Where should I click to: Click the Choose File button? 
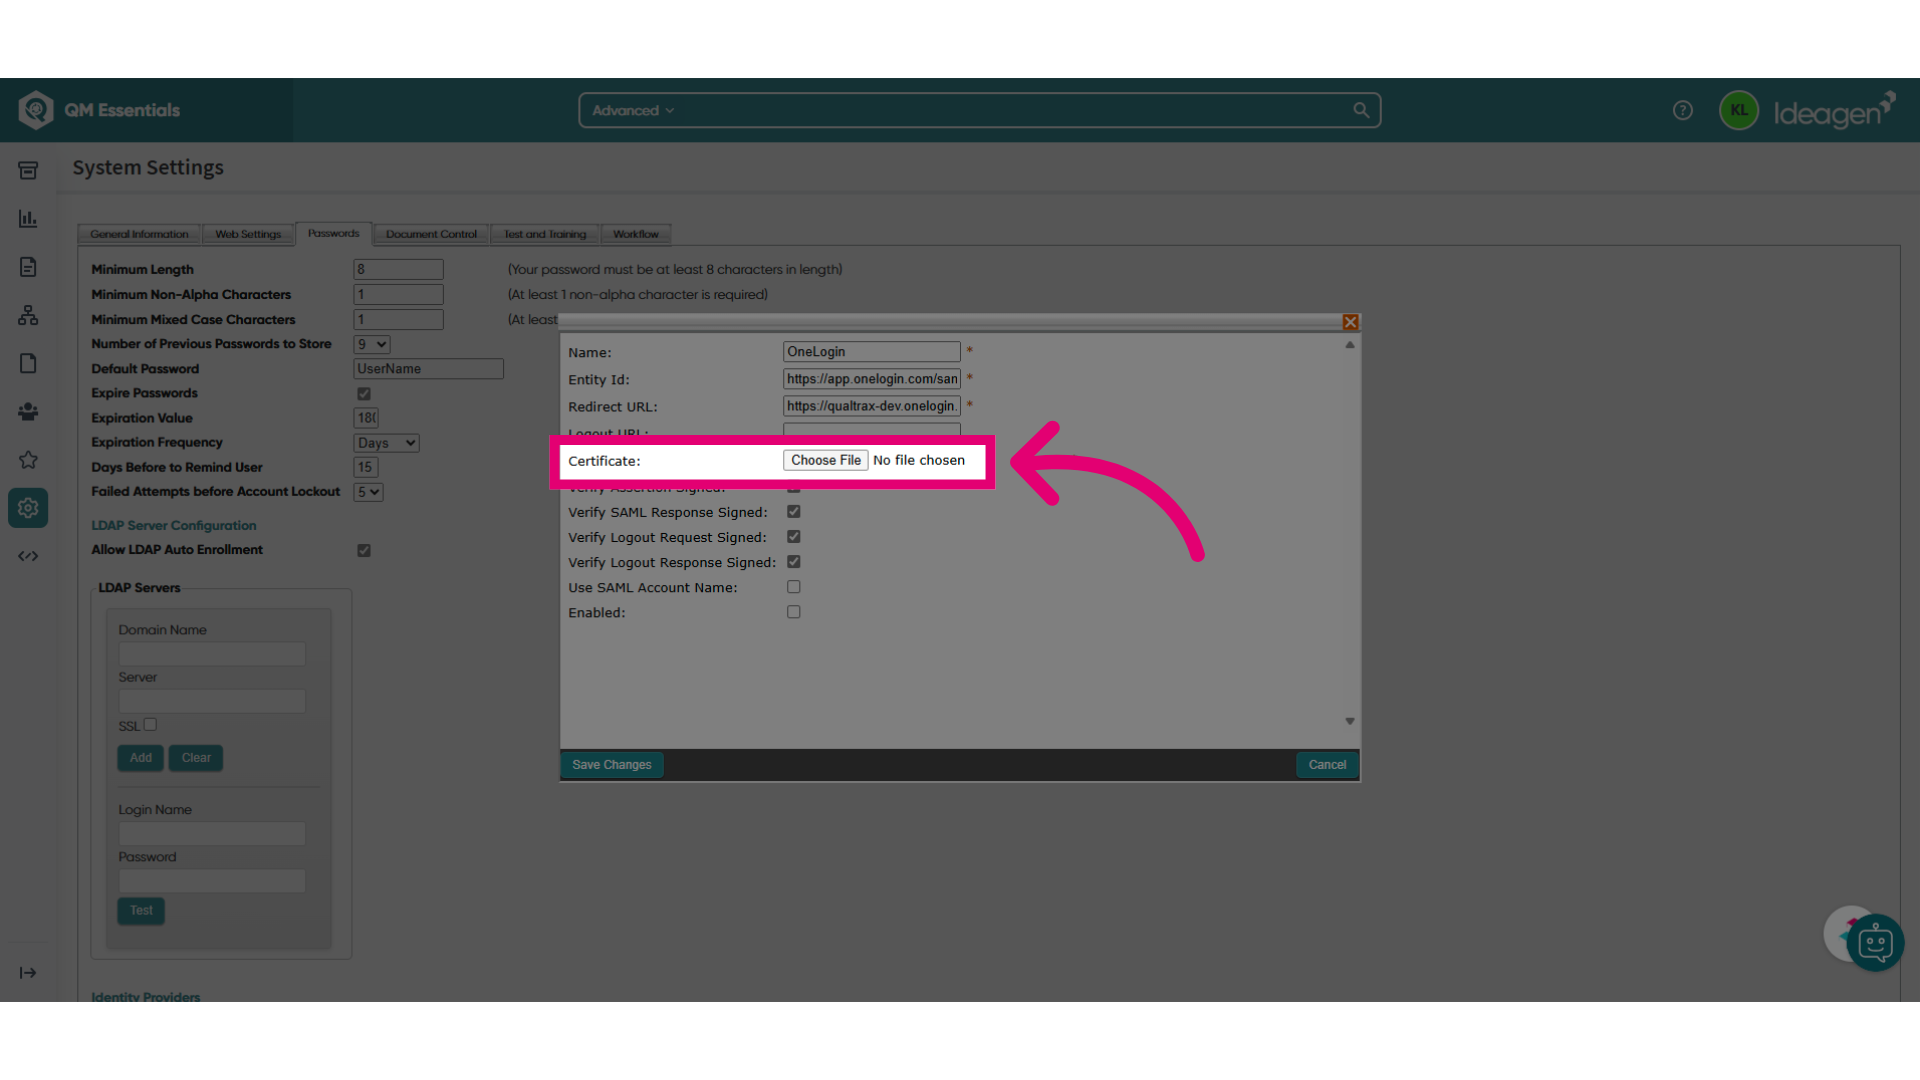click(825, 460)
